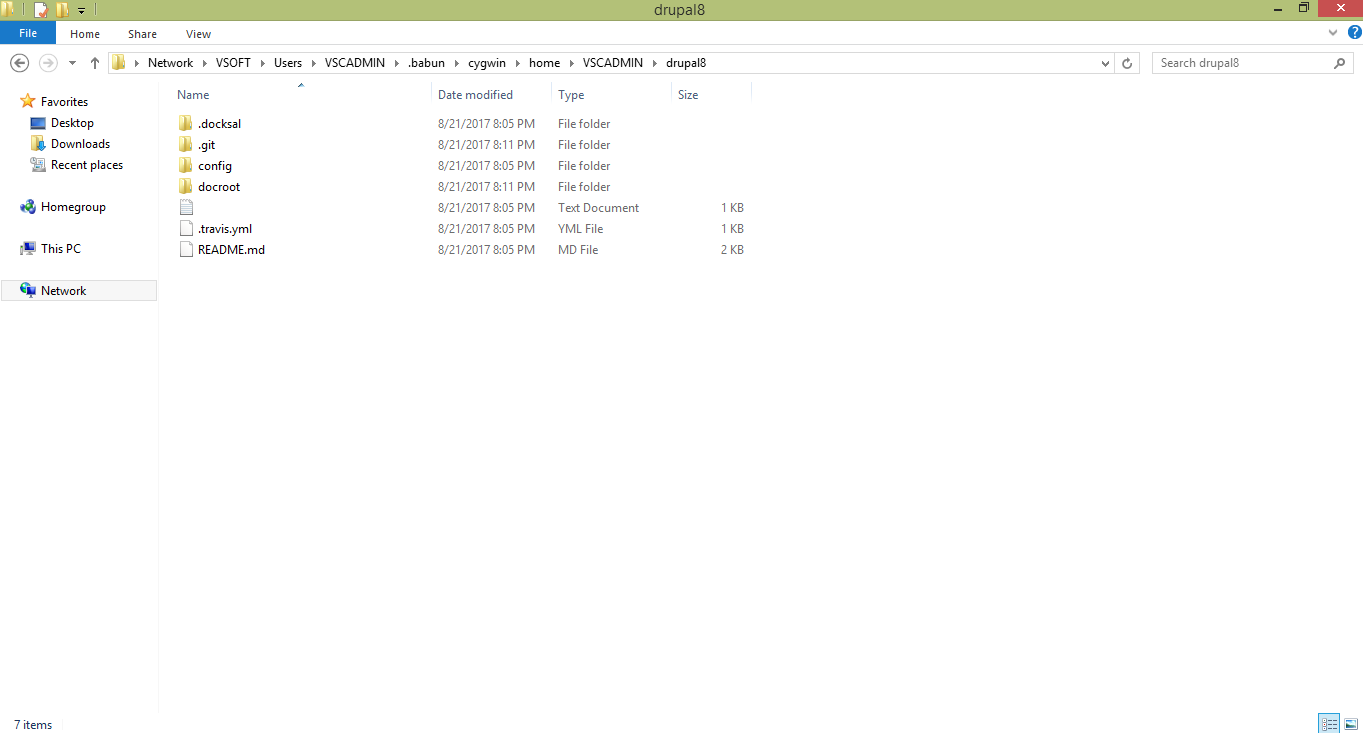Open the File menu
1363x733 pixels.
[28, 32]
